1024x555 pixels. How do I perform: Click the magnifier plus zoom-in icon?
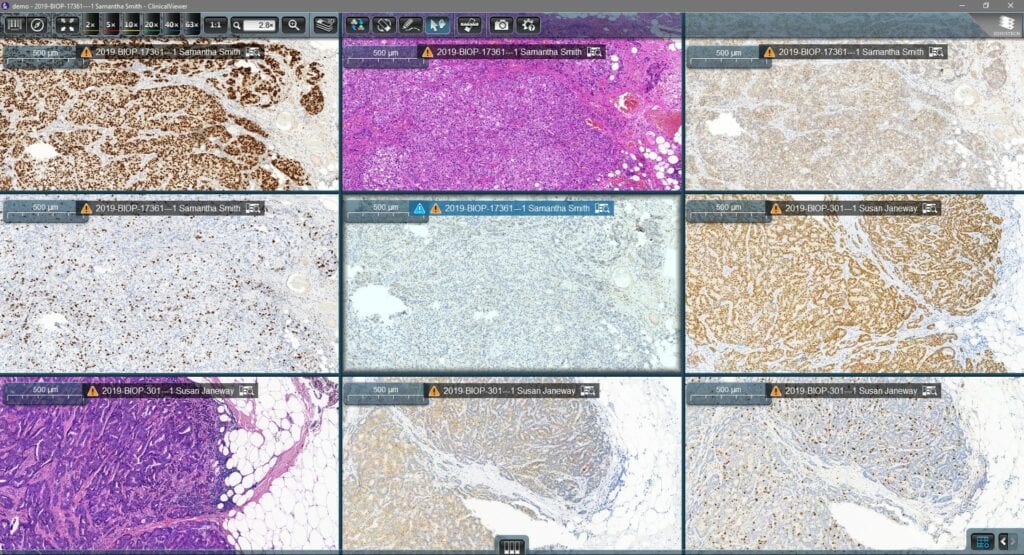point(294,25)
